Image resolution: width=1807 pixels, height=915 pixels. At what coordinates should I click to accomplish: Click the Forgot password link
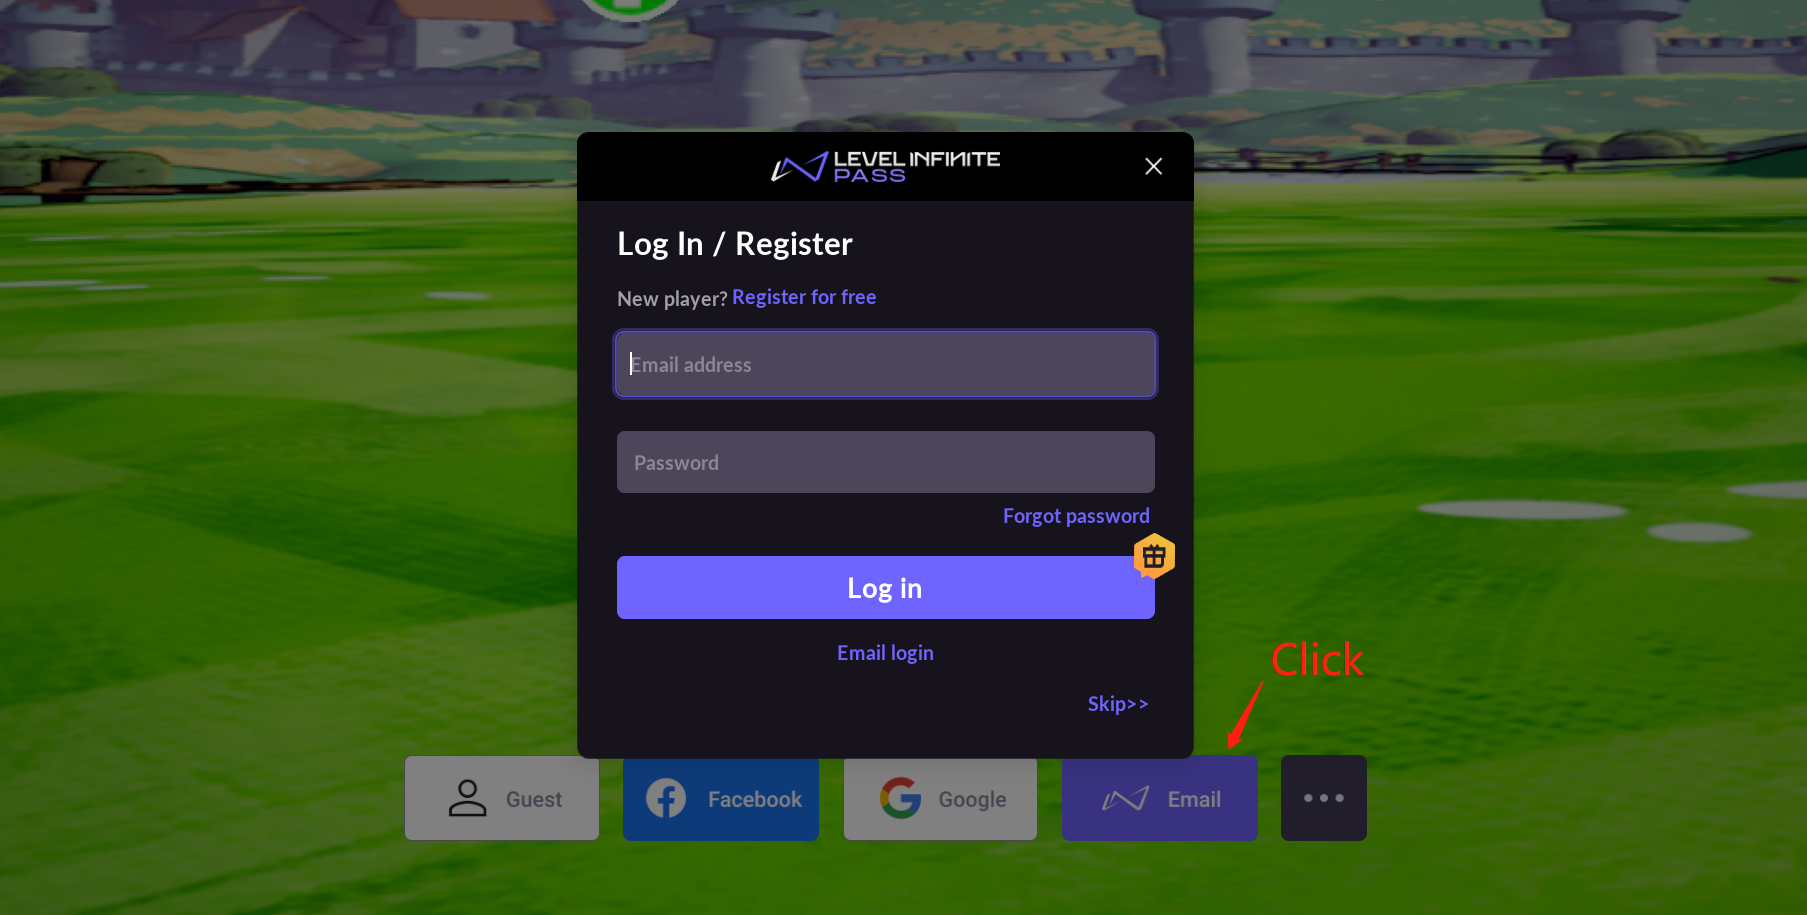[x=1076, y=516]
